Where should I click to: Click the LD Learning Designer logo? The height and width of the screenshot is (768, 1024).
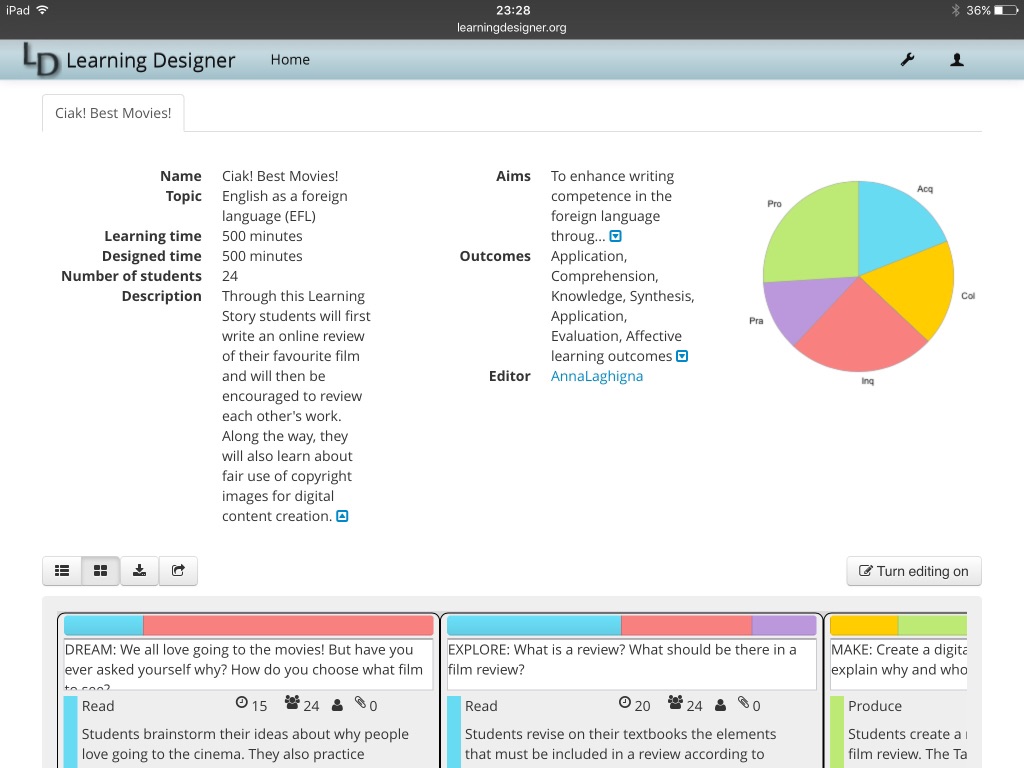(129, 61)
